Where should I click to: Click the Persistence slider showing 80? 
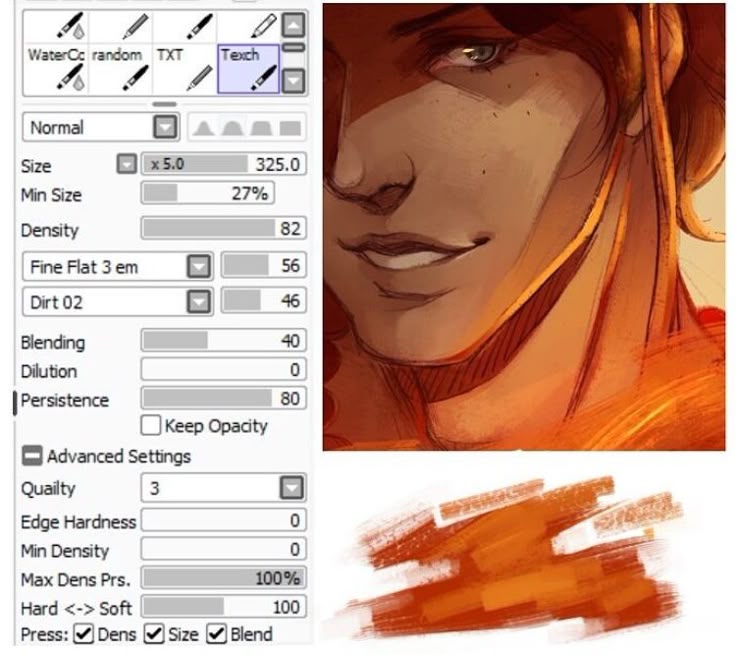(x=223, y=398)
